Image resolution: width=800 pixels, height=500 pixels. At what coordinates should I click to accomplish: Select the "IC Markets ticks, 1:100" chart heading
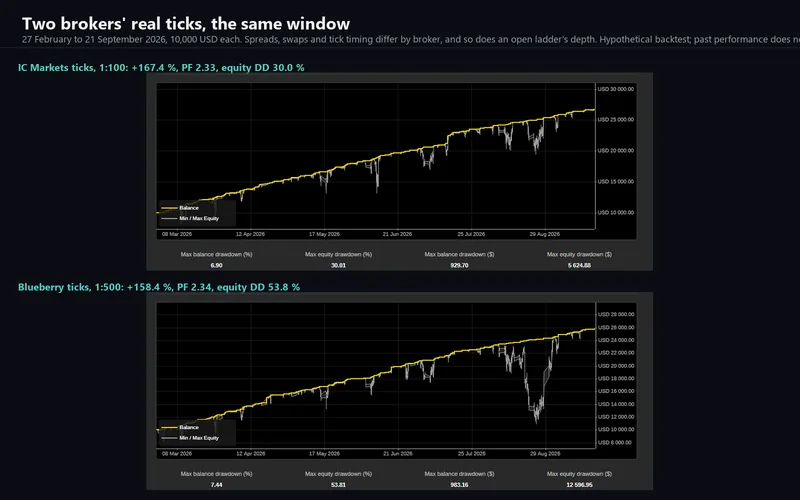pyautogui.click(x=161, y=67)
